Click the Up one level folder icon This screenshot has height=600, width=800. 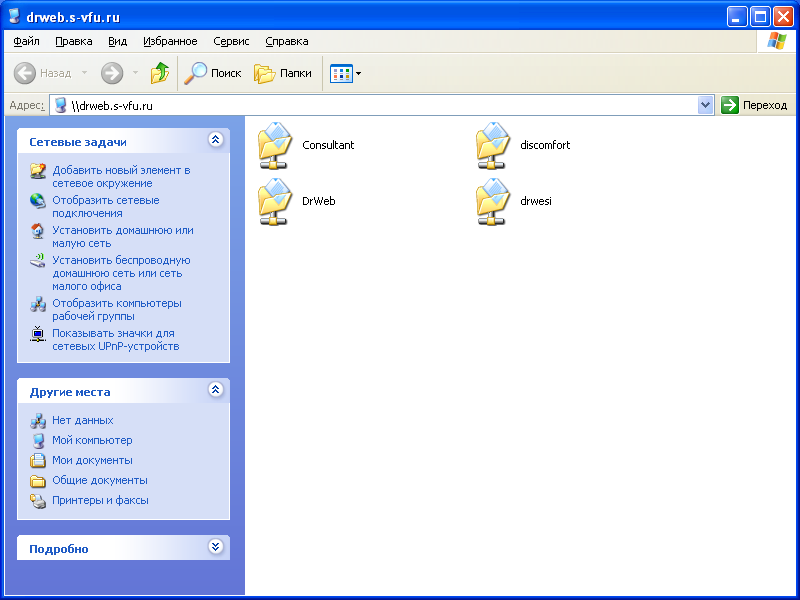point(160,73)
